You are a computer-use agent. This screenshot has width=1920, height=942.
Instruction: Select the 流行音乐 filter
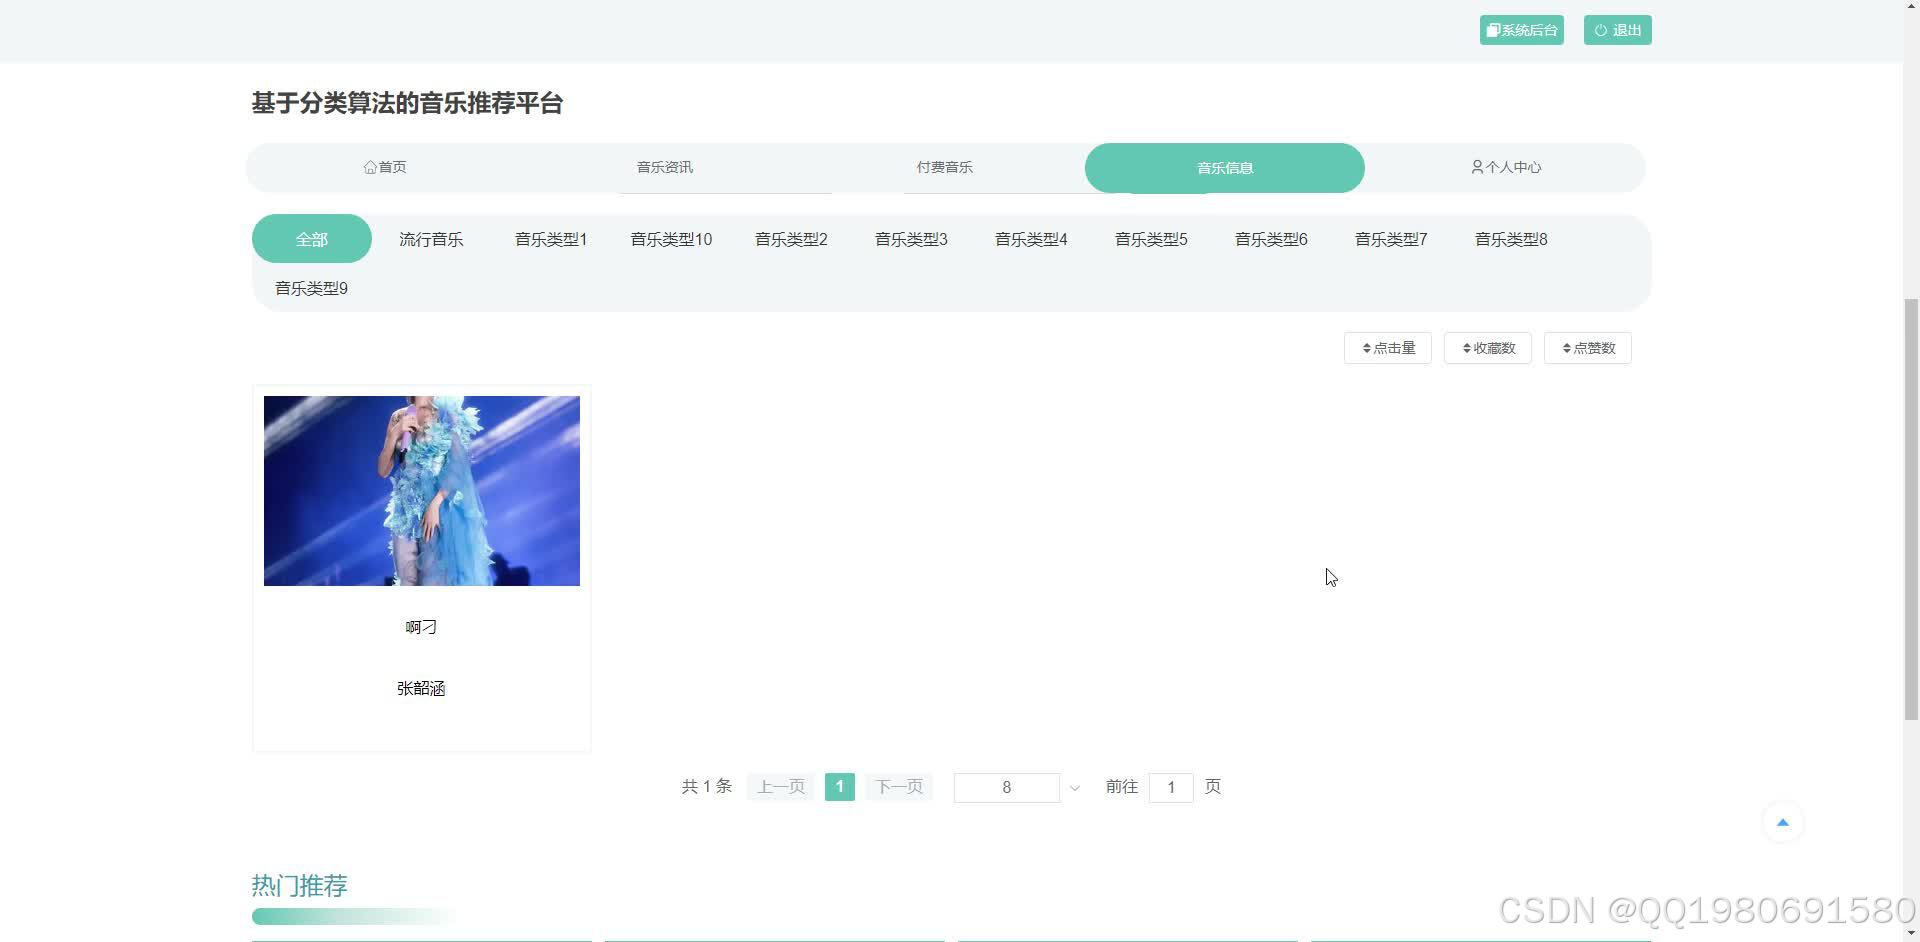pyautogui.click(x=430, y=239)
